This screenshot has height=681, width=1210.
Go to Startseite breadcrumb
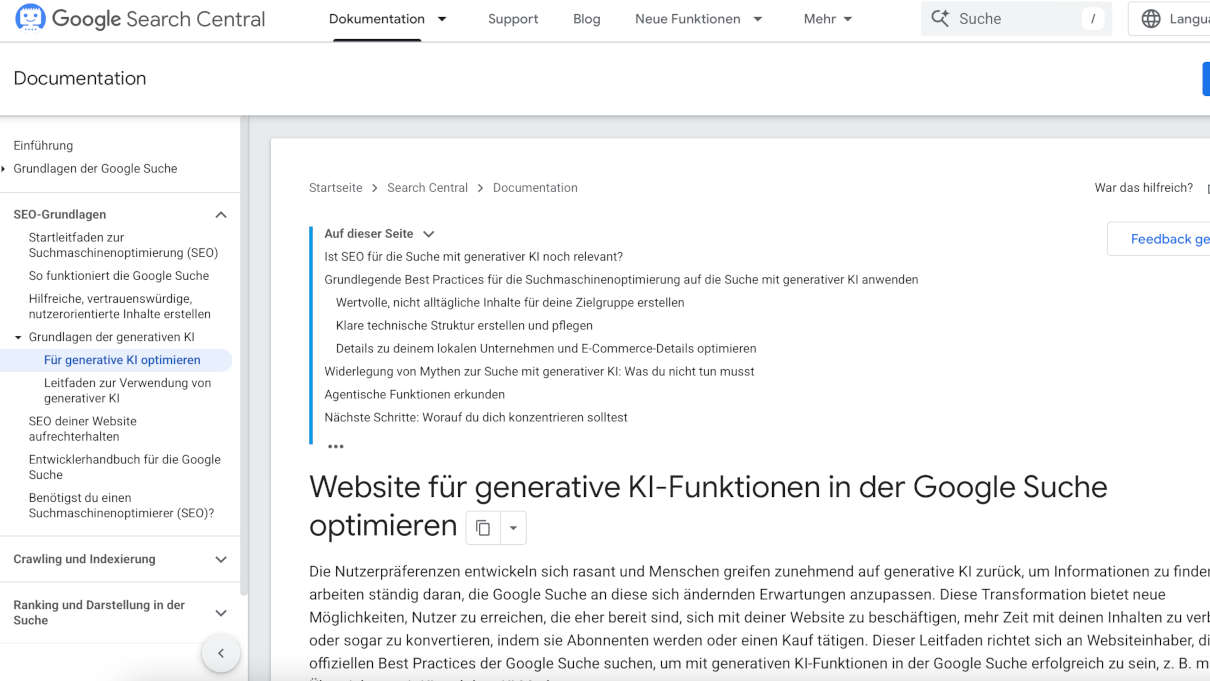[x=336, y=188]
